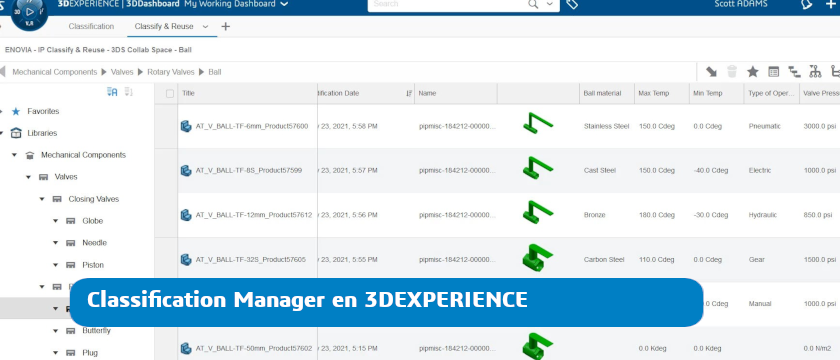Click the tag icon beside search
The width and height of the screenshot is (840, 360).
(572, 4)
